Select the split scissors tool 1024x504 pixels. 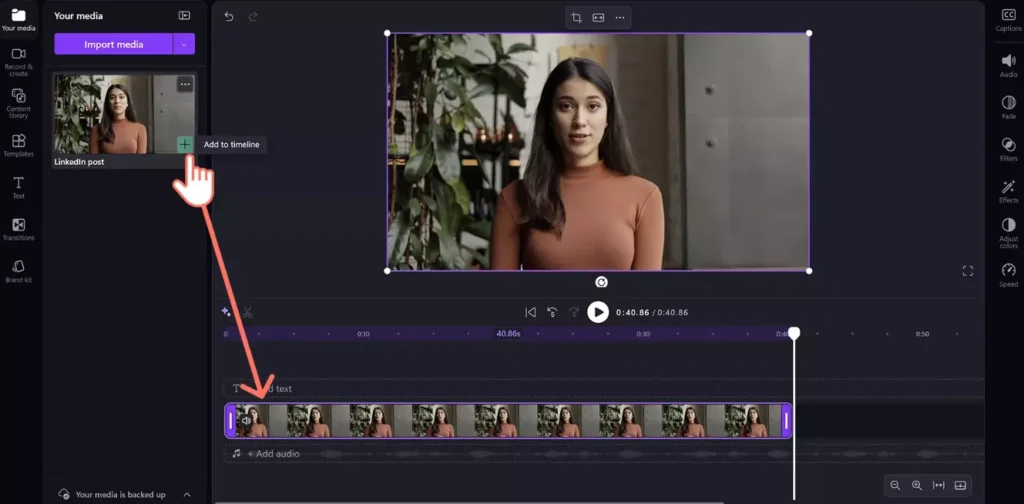coord(247,312)
